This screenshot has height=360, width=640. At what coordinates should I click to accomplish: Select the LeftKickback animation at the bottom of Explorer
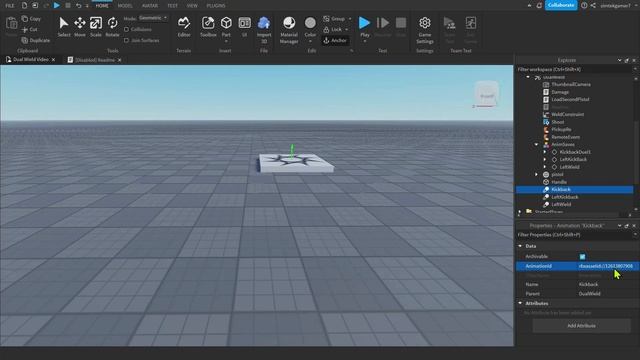(564, 197)
